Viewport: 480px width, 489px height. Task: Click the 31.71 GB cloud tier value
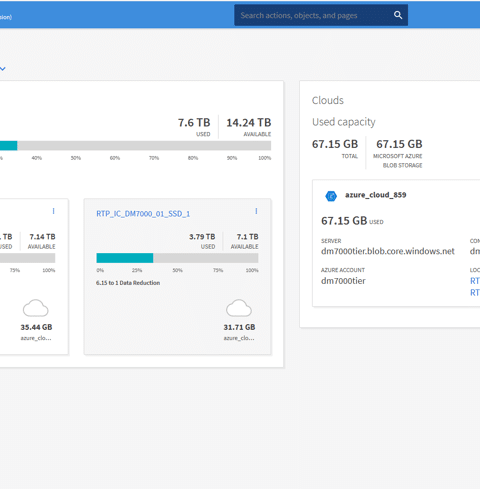click(239, 327)
